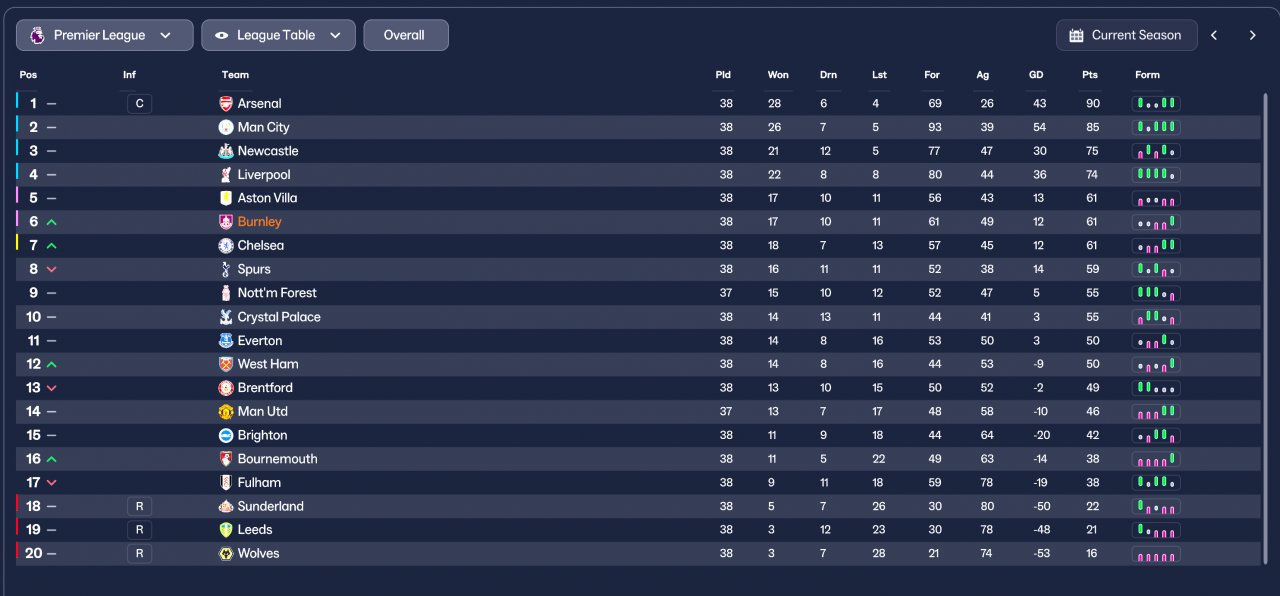The image size is (1280, 596).
Task: Go to the next season arrow
Action: click(1252, 35)
